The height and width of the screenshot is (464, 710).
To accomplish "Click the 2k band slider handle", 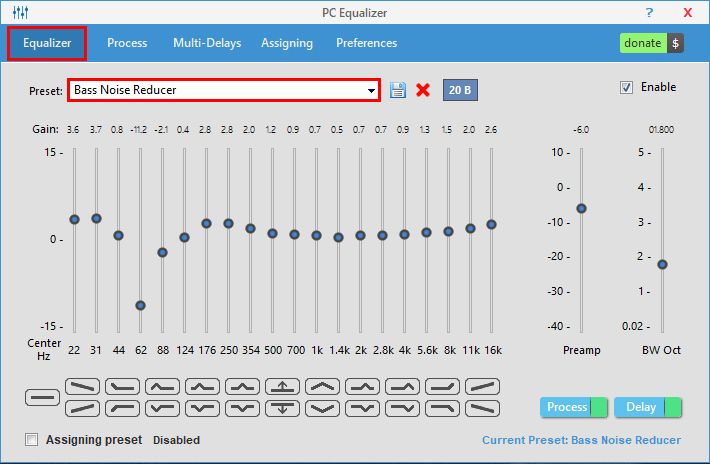I will pyautogui.click(x=360, y=235).
